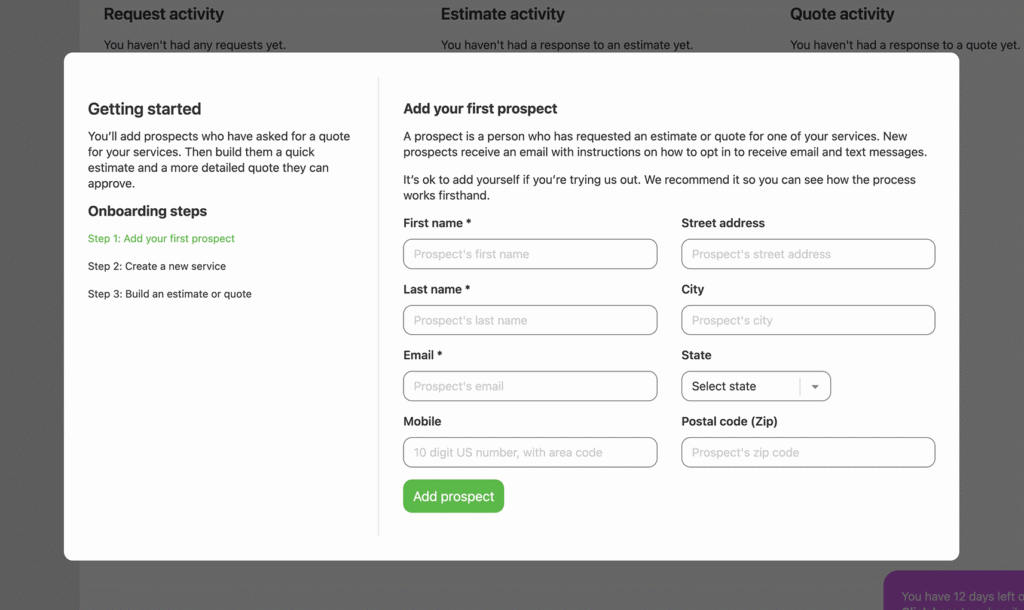Select Step 3: Build an estimate or quote
This screenshot has width=1024, height=610.
pos(170,294)
